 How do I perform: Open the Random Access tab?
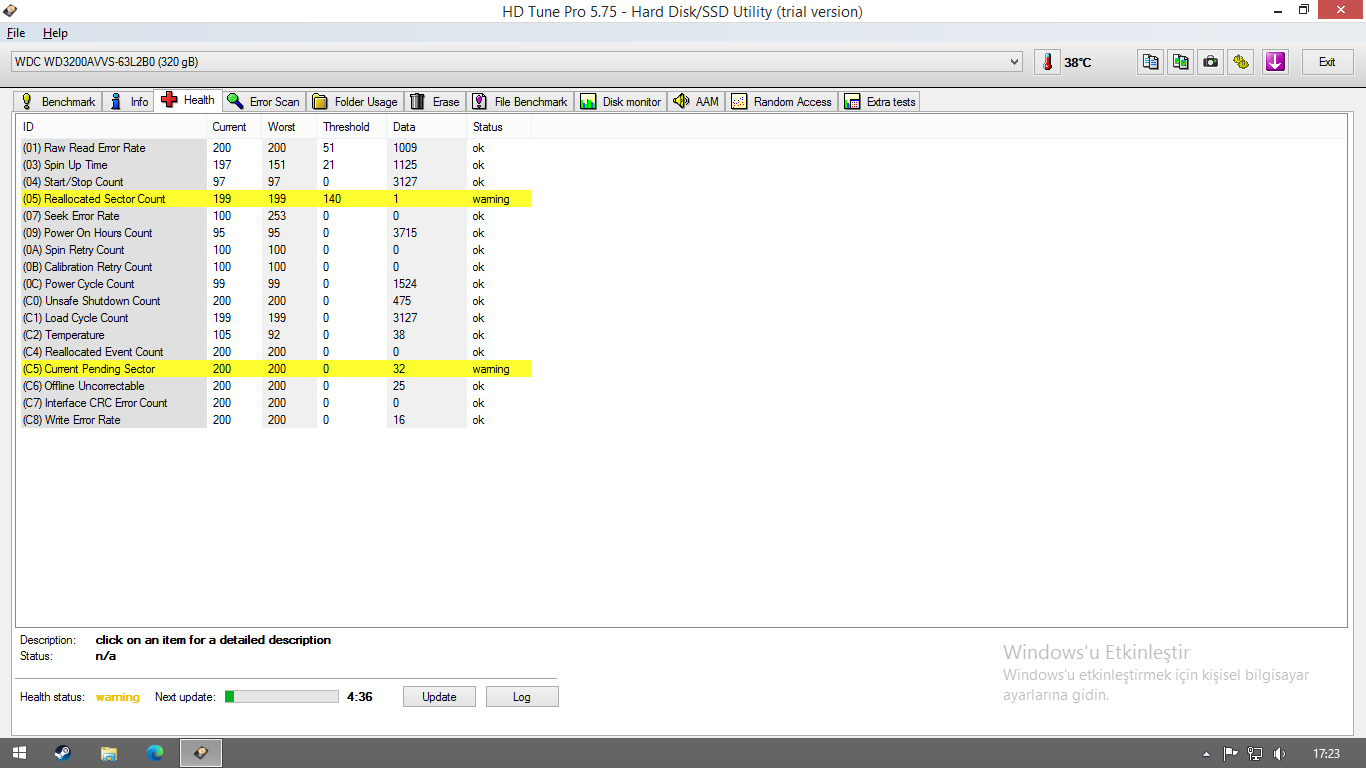click(x=782, y=101)
